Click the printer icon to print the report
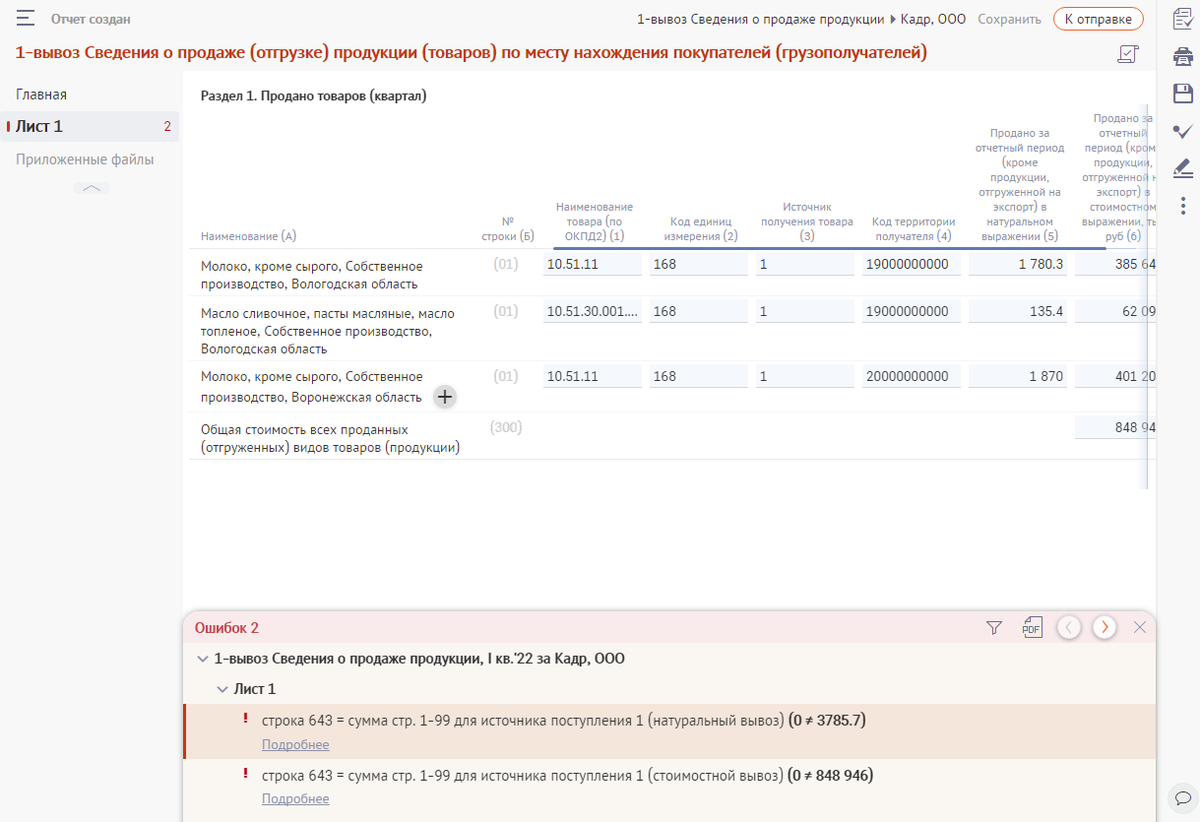The width and height of the screenshot is (1200, 822). click(x=1182, y=57)
